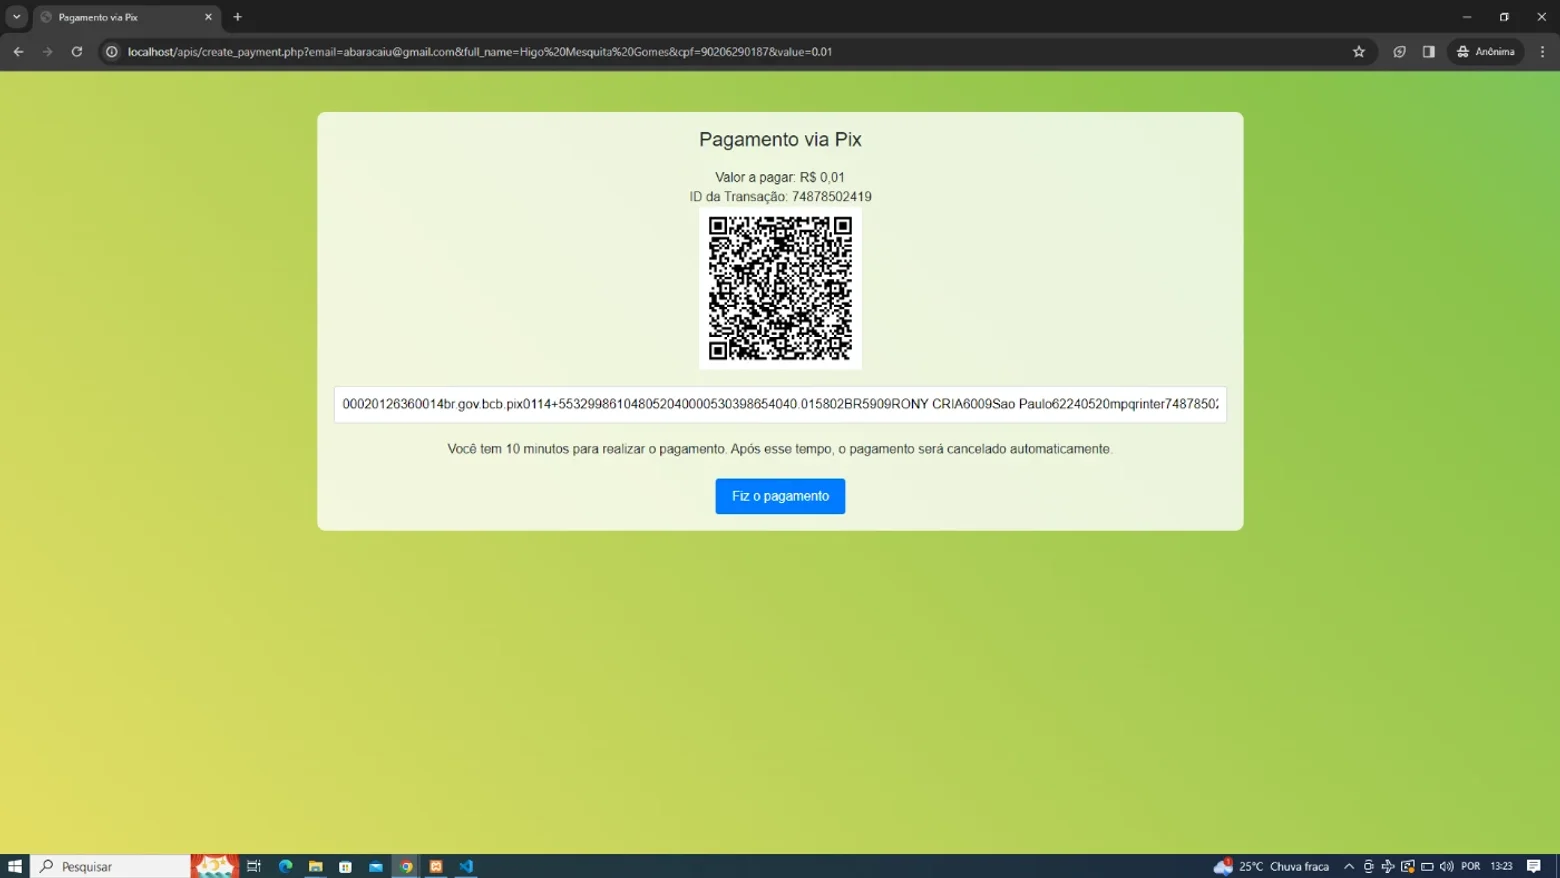Screen dimensions: 1560x878
Task: Launch Microsoft Edge from the taskbar
Action: click(285, 866)
